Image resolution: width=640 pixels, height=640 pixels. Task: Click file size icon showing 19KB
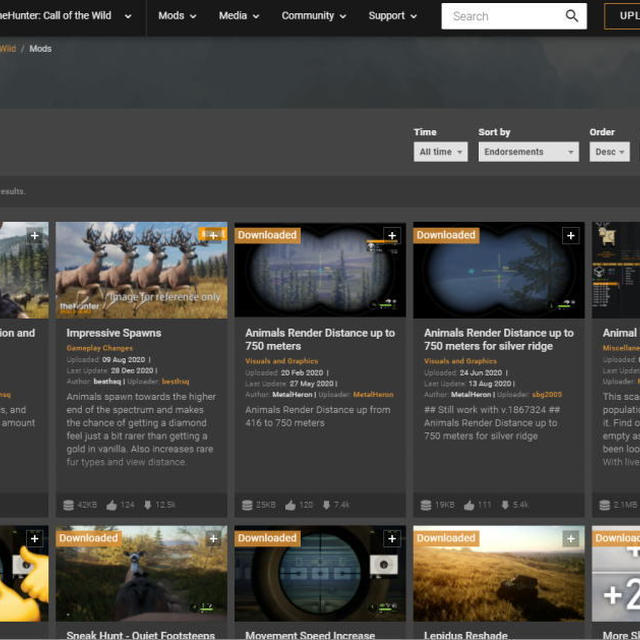(426, 505)
